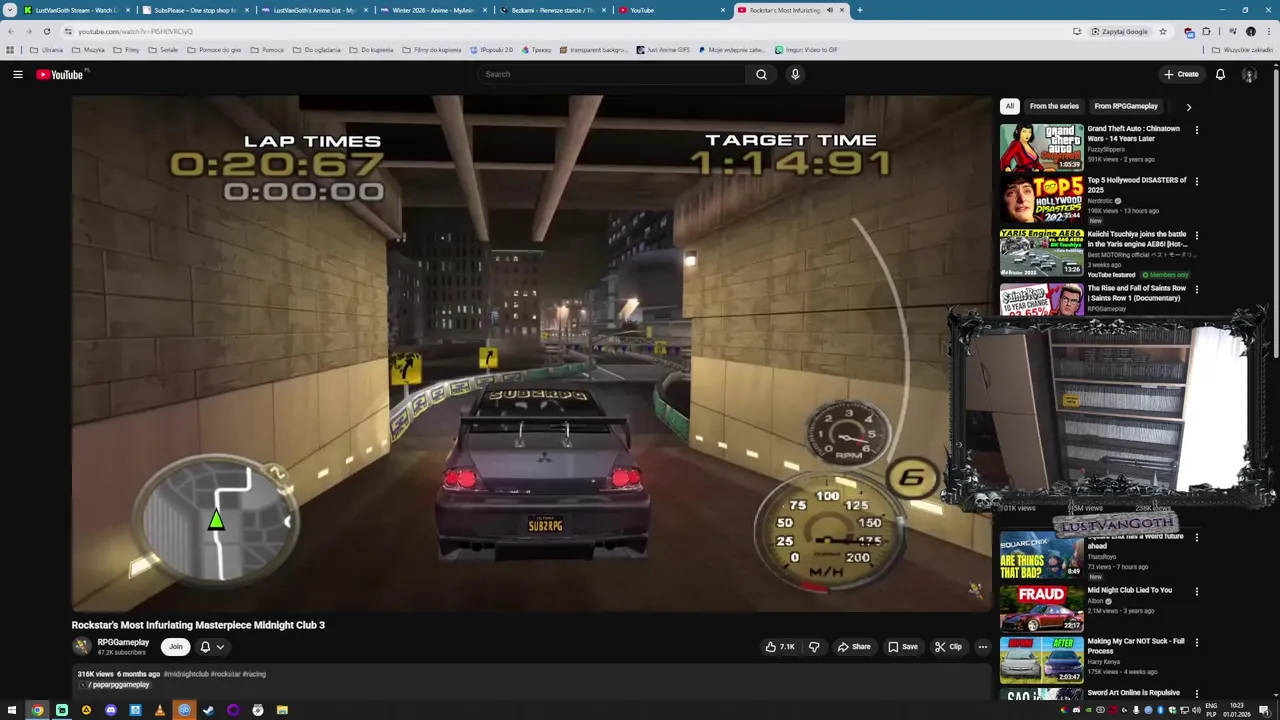
Task: Open YouTube notifications bell
Action: point(1220,74)
